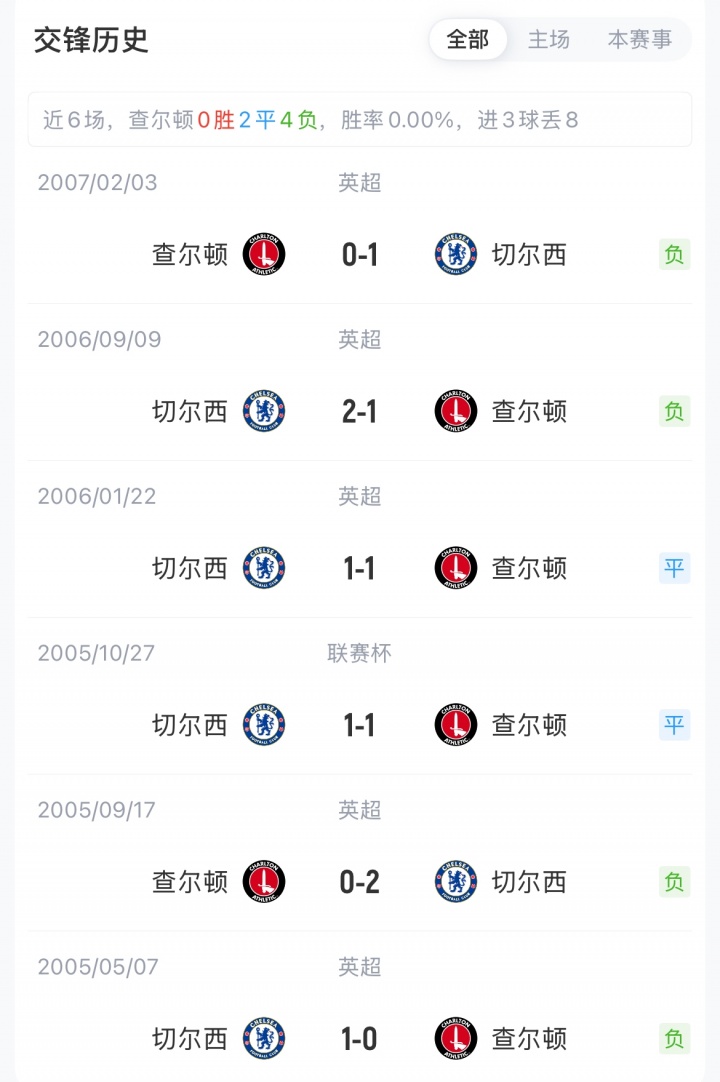The width and height of the screenshot is (720, 1082).
Task: Click the 近6场 summary statistics bar
Action: 360,121
